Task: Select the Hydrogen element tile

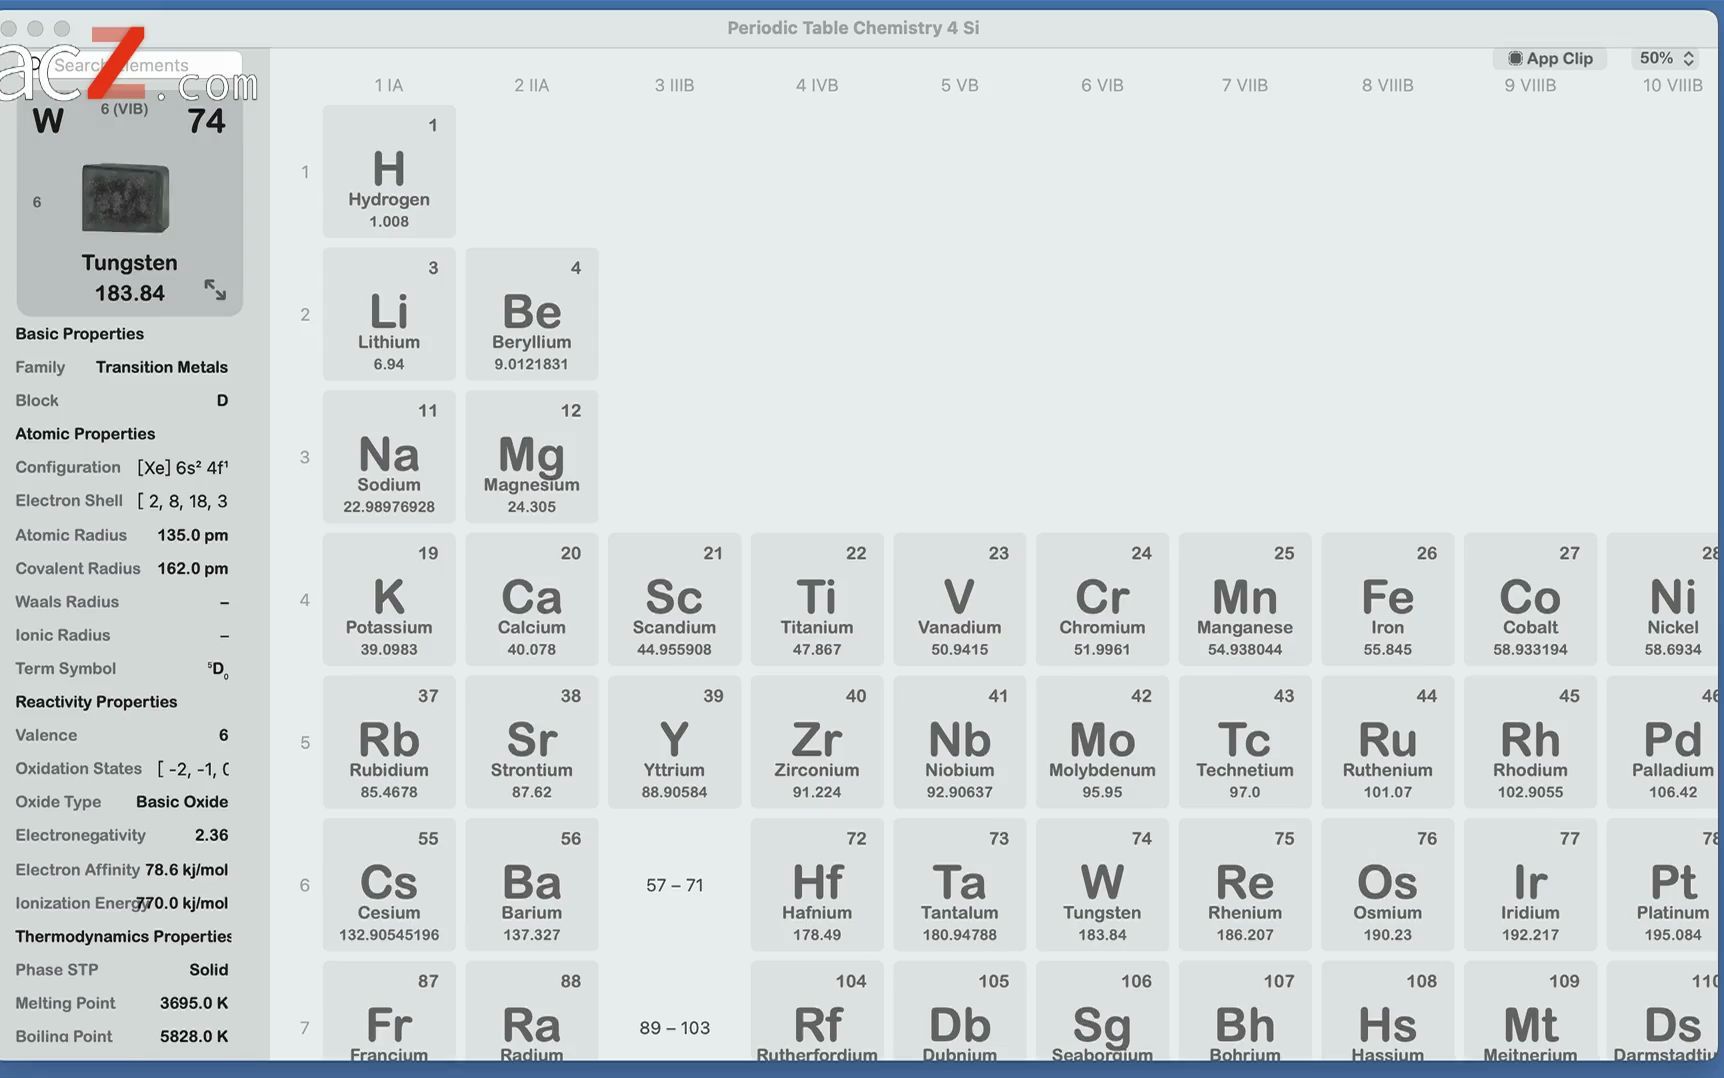Action: [x=389, y=171]
